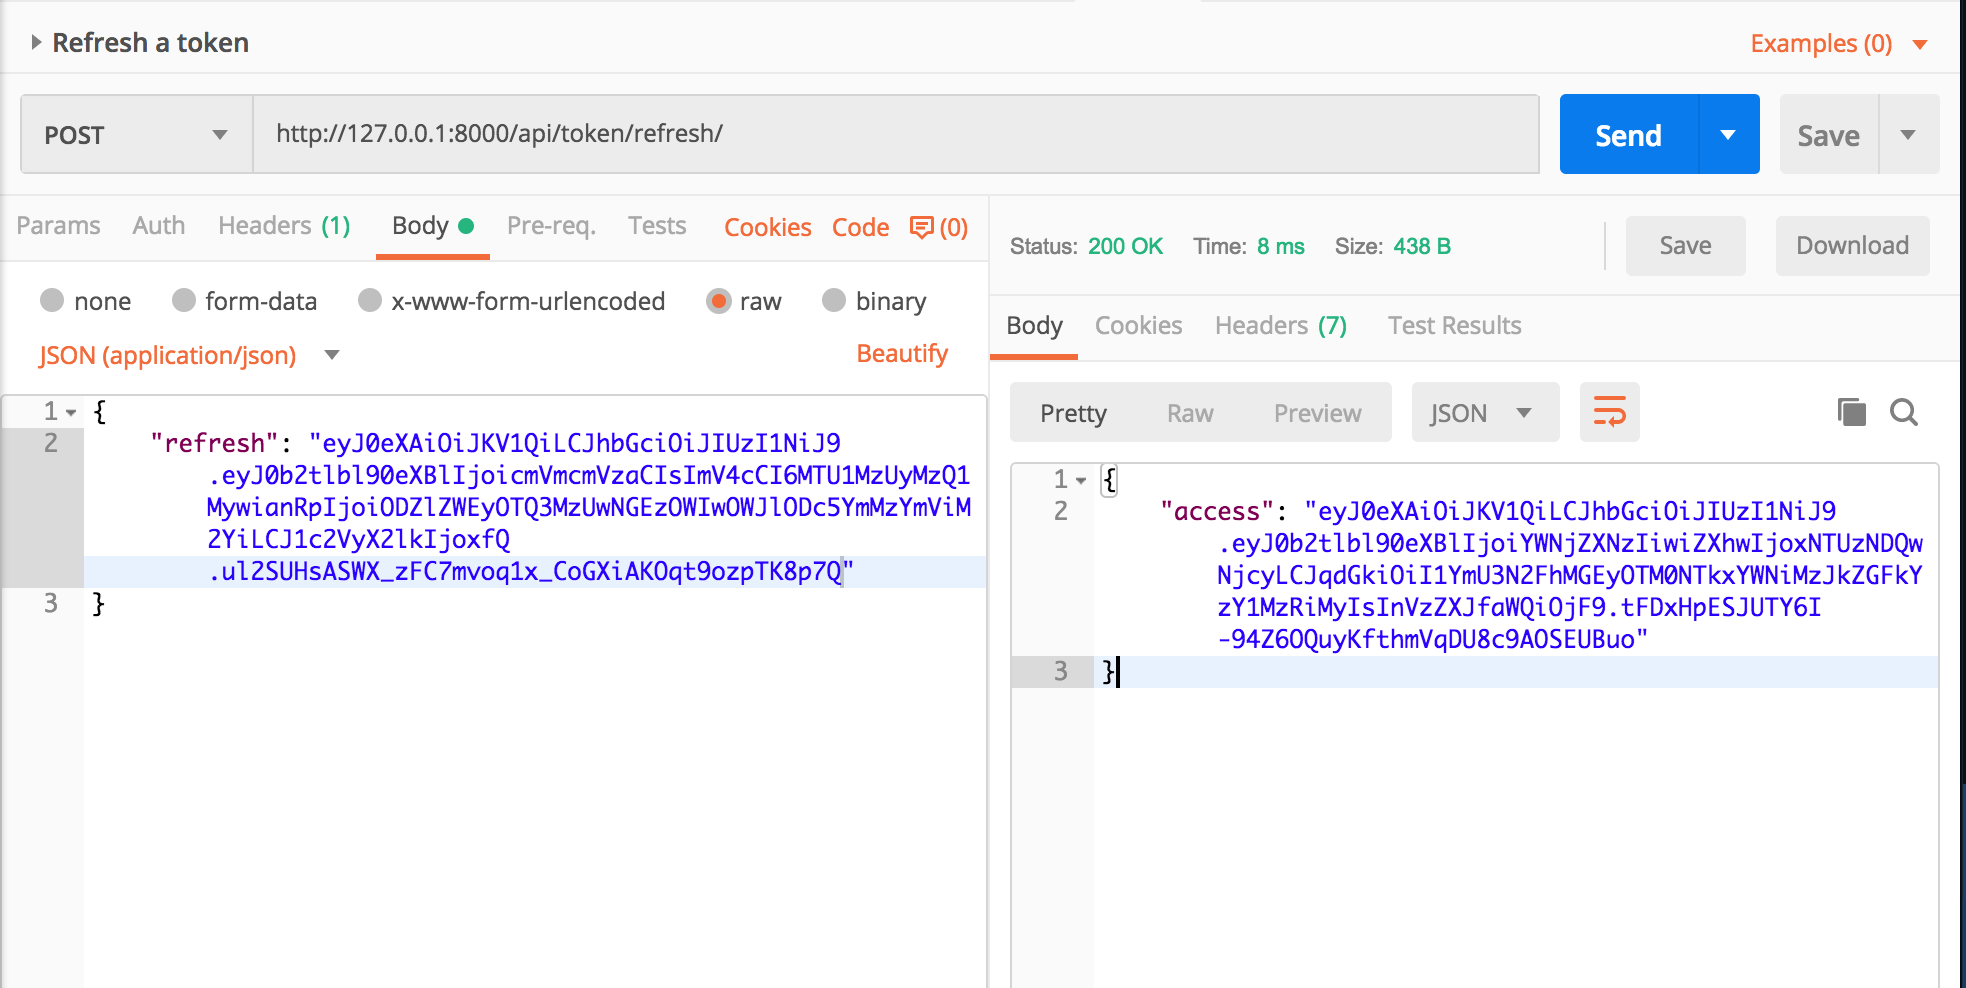This screenshot has height=988, width=1966.
Task: Click the Cookies link in request tabs
Action: pos(767,227)
